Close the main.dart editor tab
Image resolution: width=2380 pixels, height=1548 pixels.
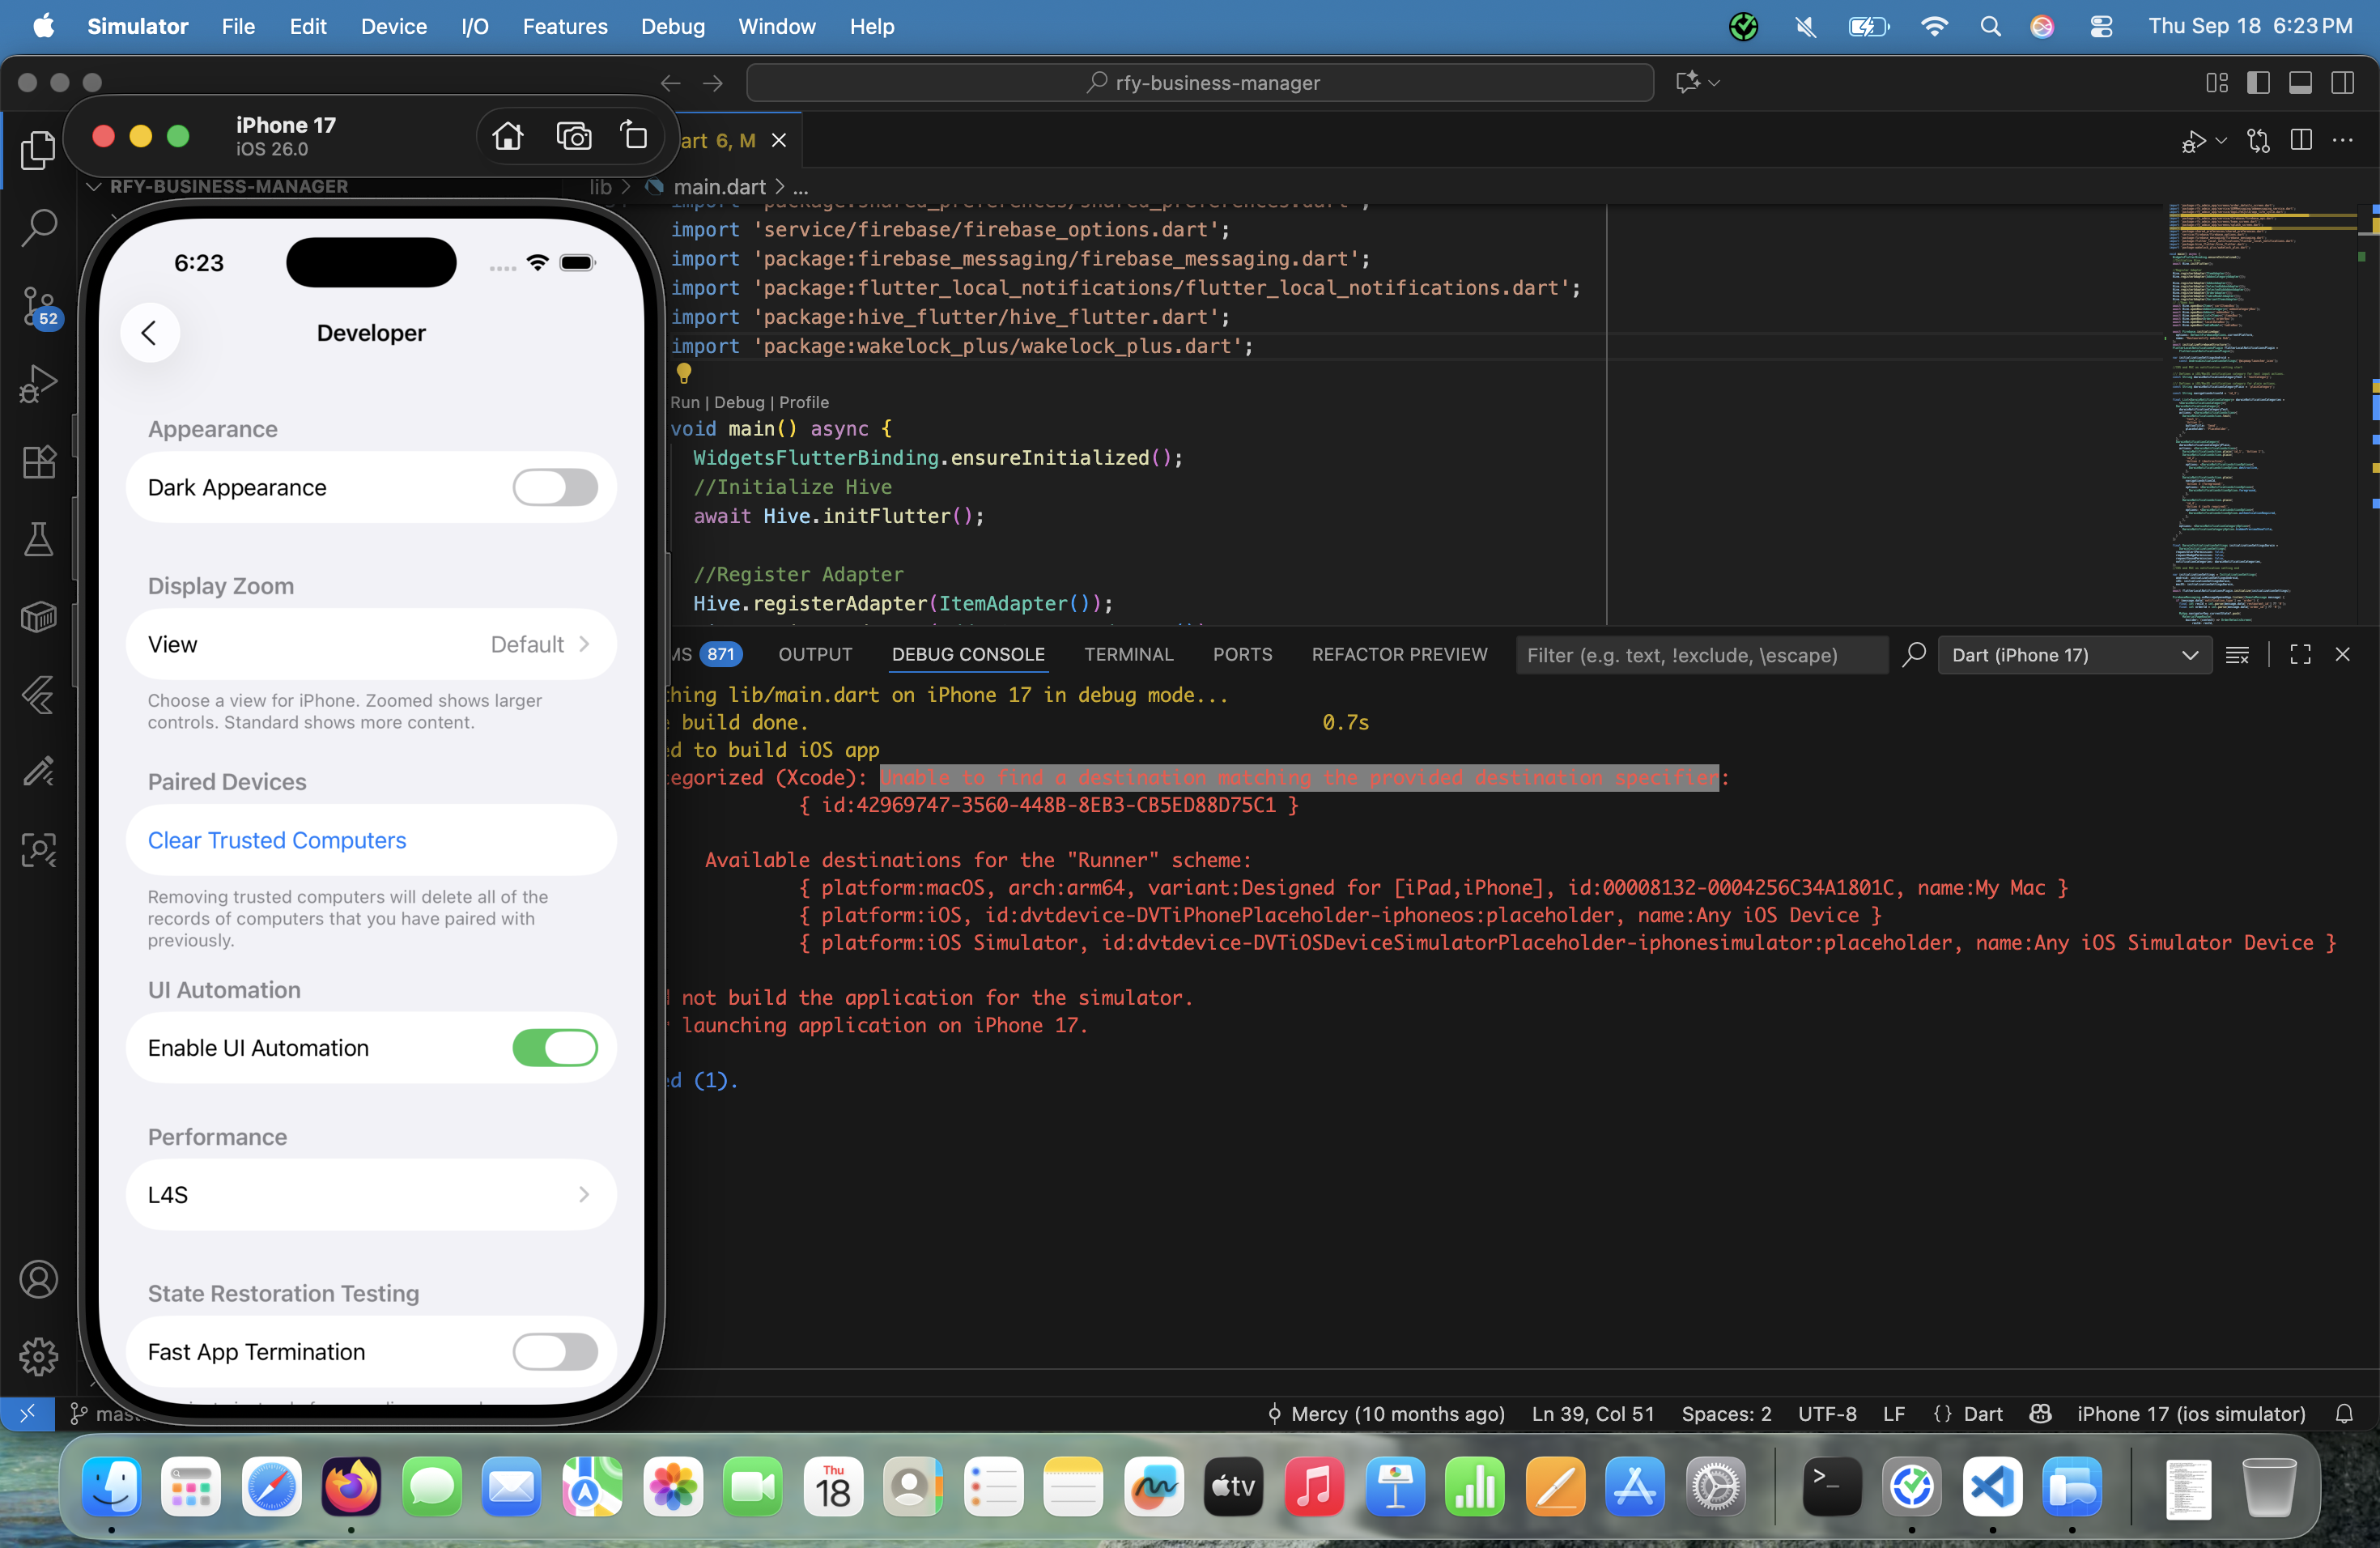(x=779, y=141)
